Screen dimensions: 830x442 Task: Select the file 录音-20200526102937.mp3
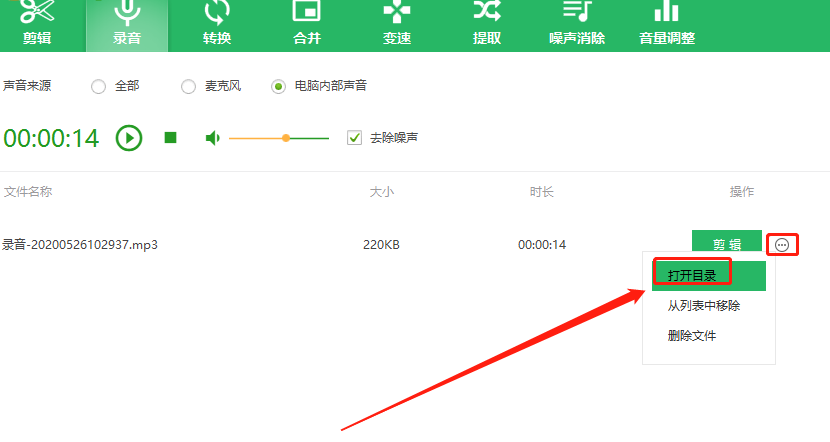click(x=80, y=245)
